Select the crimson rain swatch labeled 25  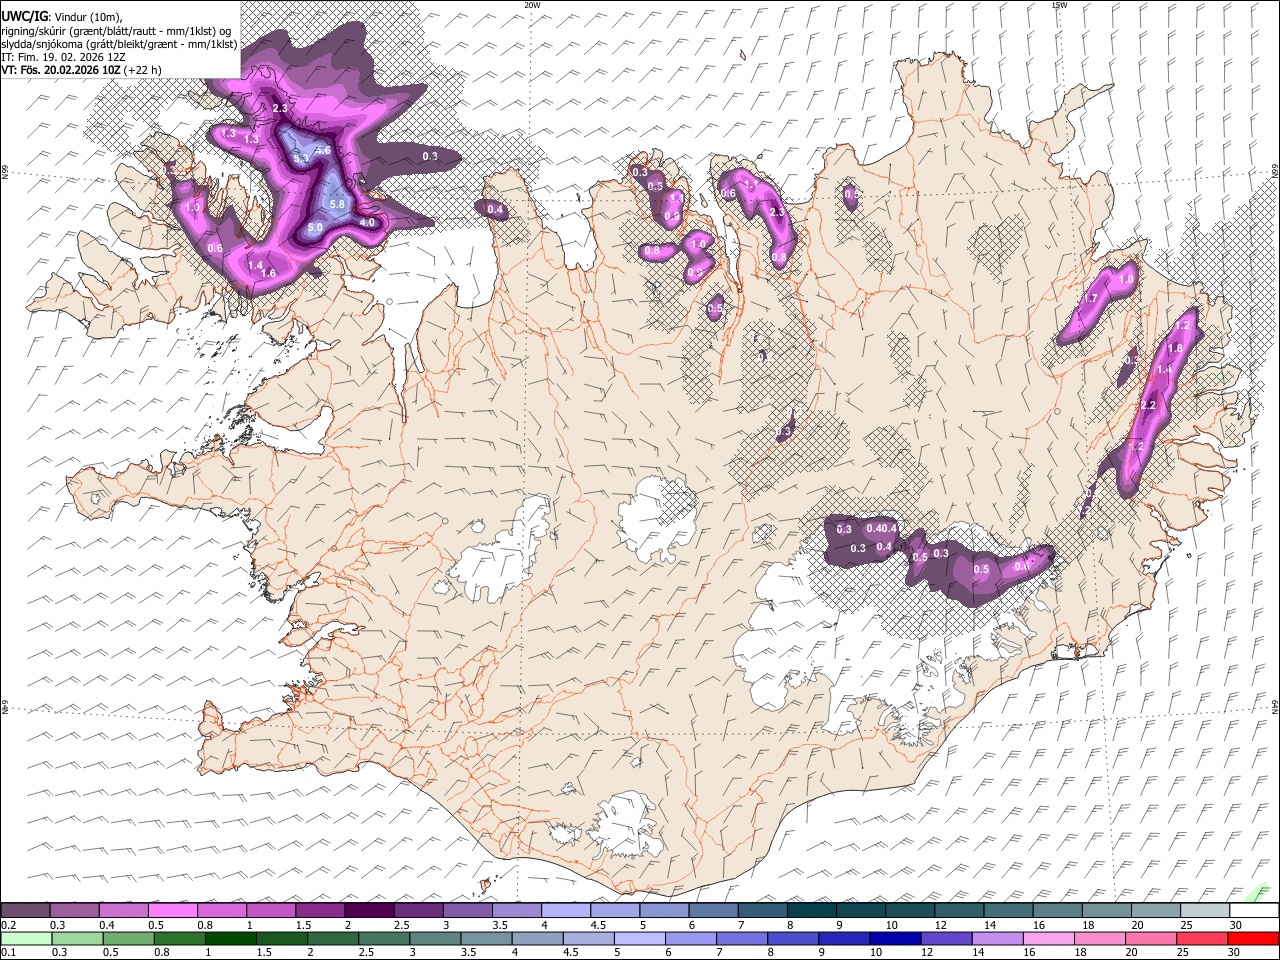[x=1202, y=939]
